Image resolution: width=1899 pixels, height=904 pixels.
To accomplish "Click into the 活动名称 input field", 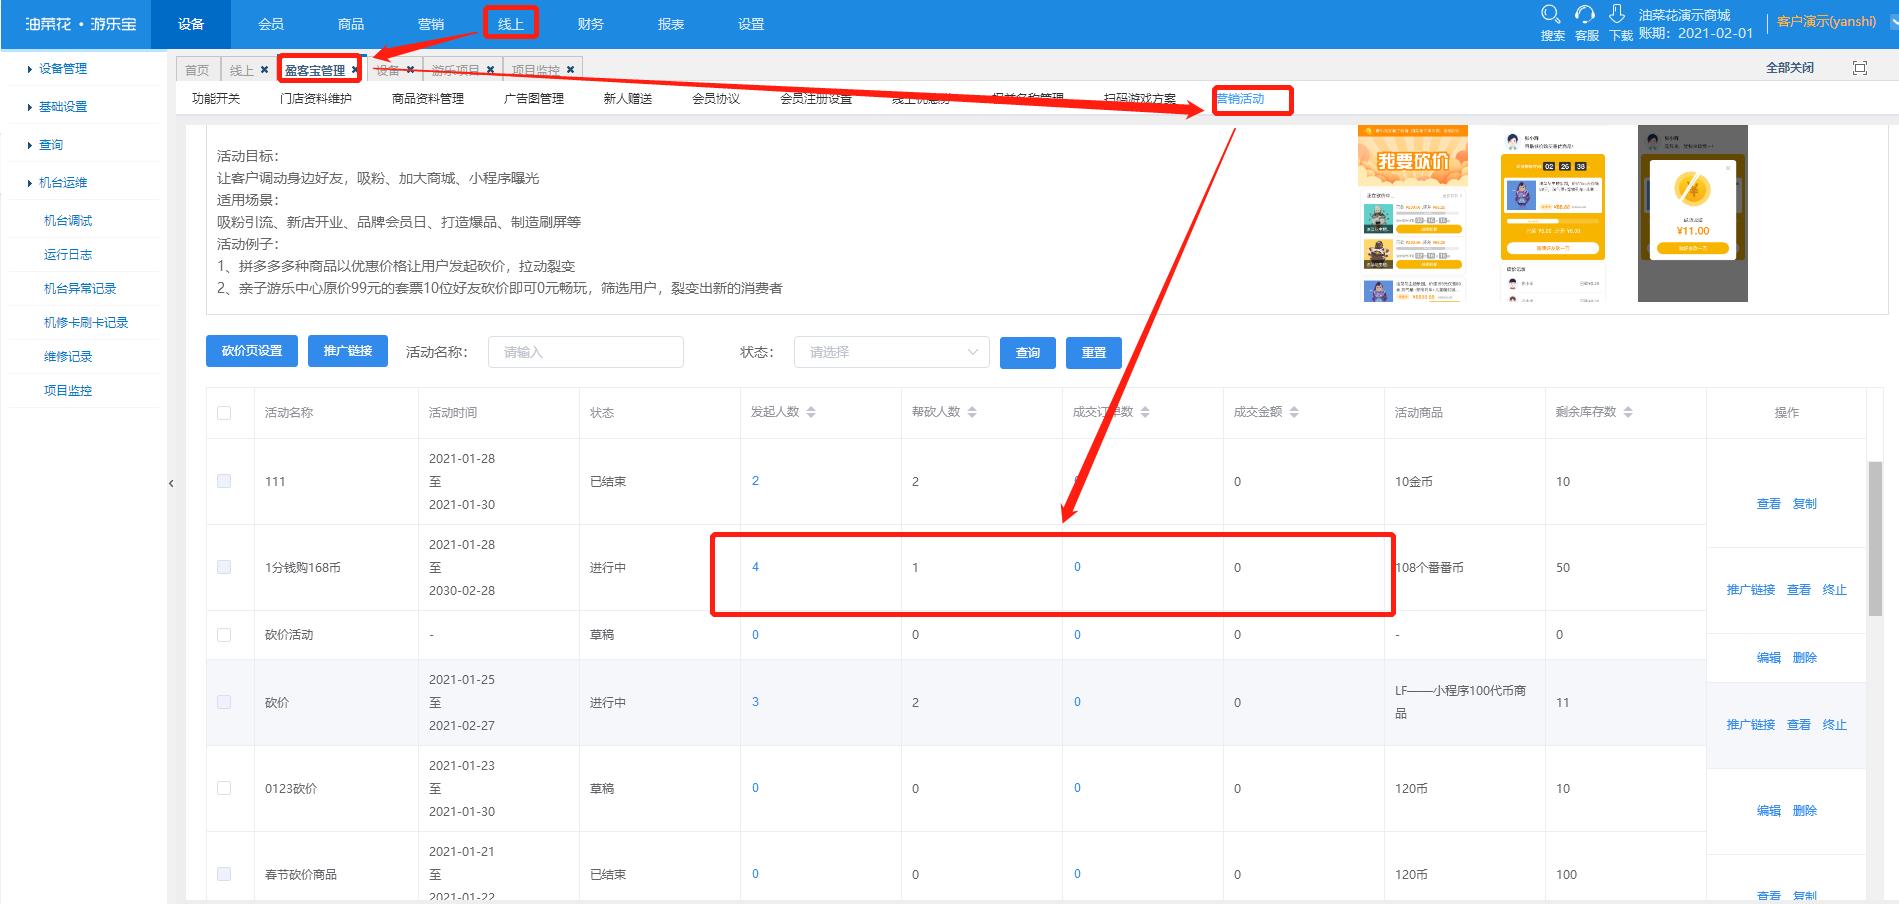I will (586, 352).
